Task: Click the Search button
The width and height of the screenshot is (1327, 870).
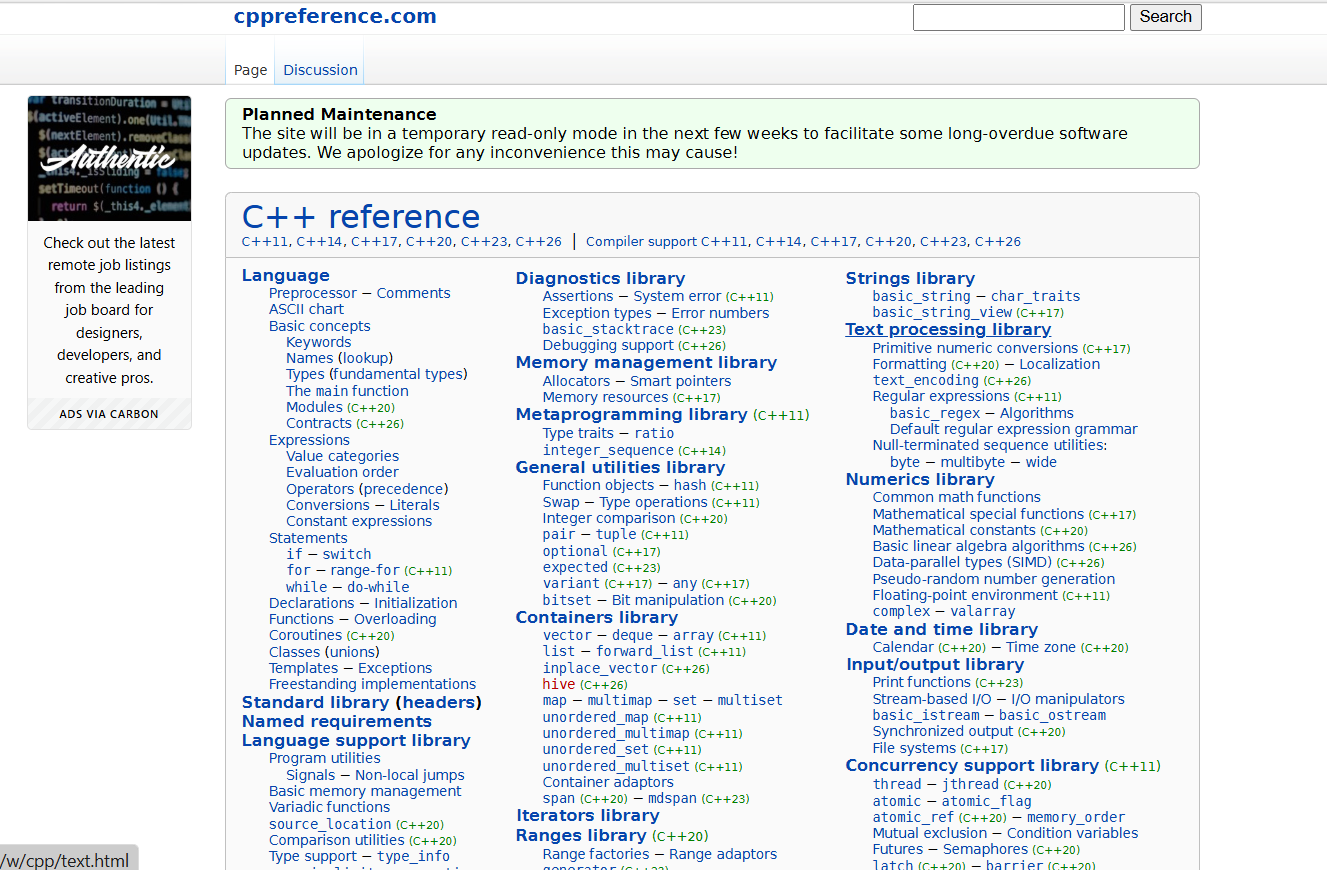Action: click(1166, 17)
